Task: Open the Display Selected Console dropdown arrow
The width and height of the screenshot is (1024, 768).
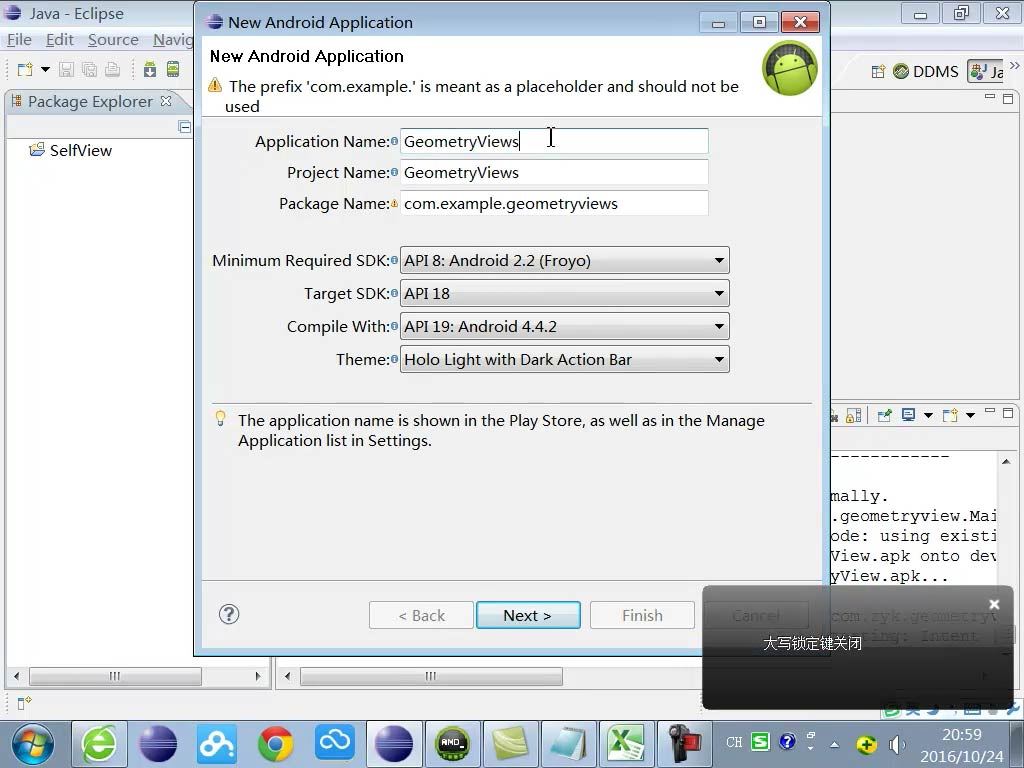Action: click(x=928, y=415)
